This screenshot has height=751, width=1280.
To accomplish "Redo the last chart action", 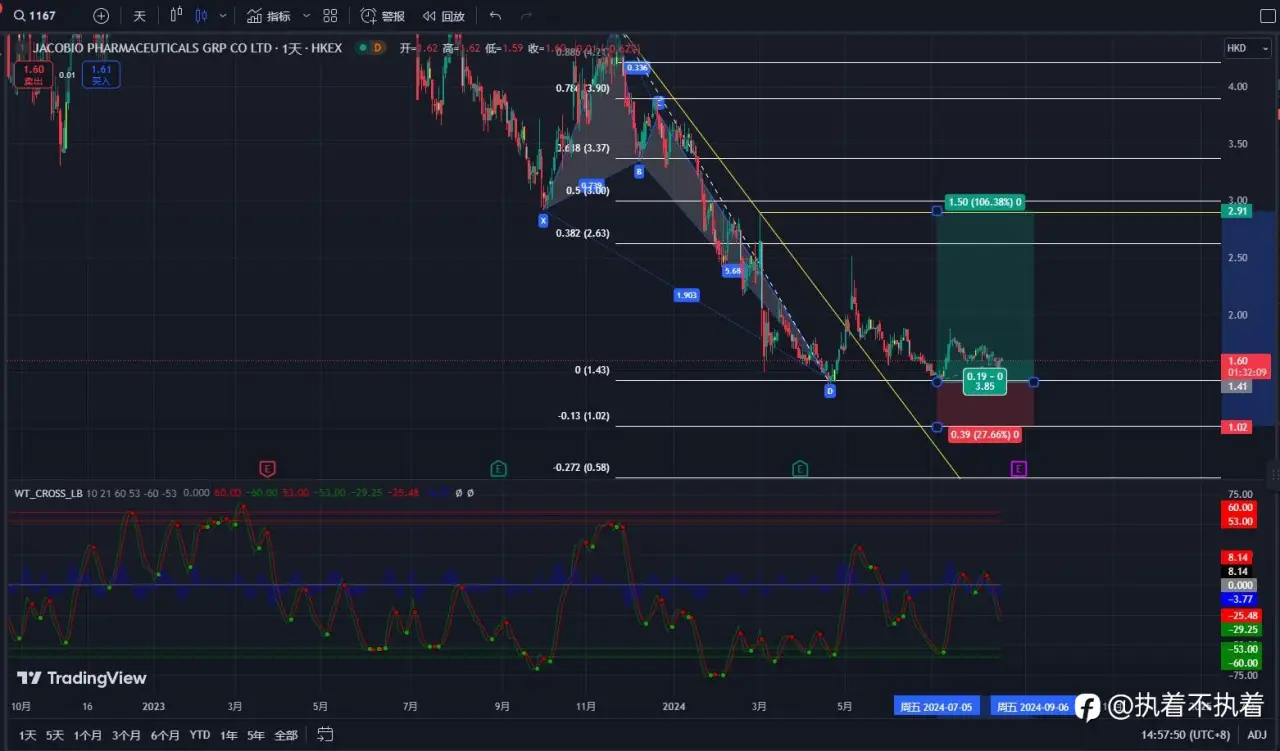I will pyautogui.click(x=526, y=16).
